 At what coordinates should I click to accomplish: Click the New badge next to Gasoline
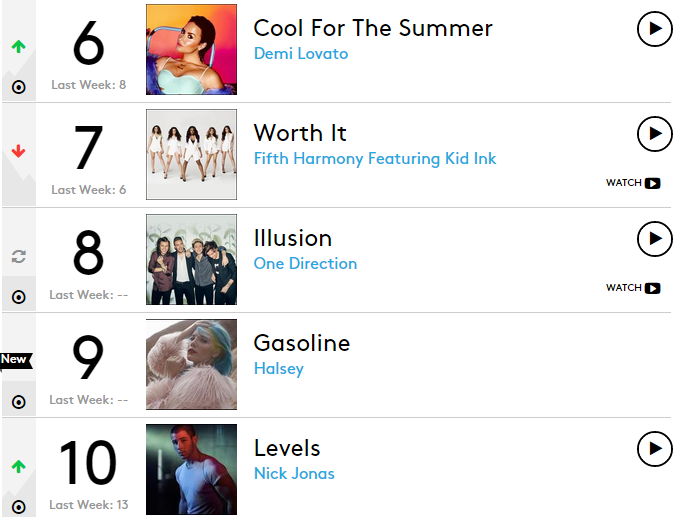(x=14, y=359)
